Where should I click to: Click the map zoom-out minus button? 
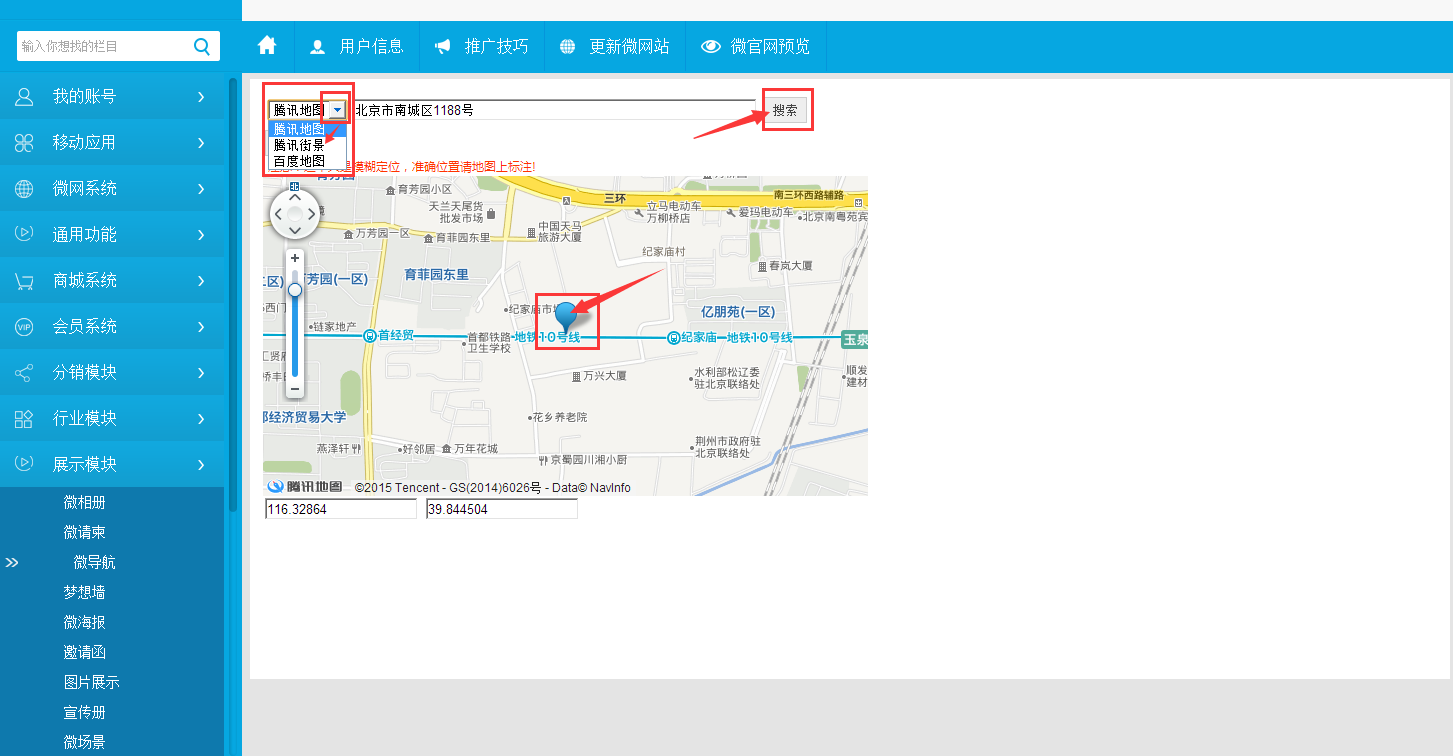coord(295,388)
